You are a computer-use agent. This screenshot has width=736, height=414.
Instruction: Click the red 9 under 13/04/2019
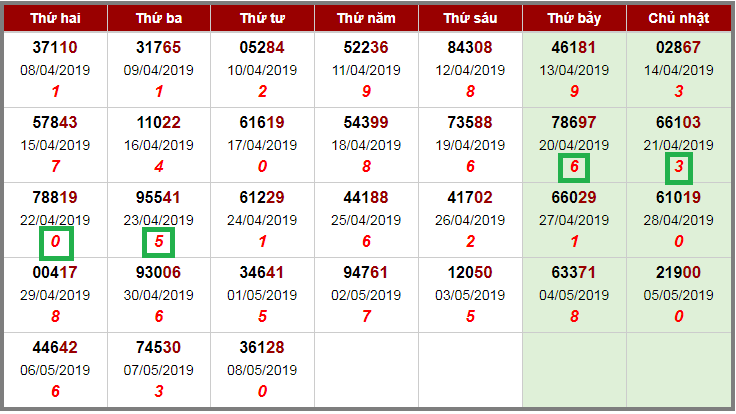coord(574,92)
